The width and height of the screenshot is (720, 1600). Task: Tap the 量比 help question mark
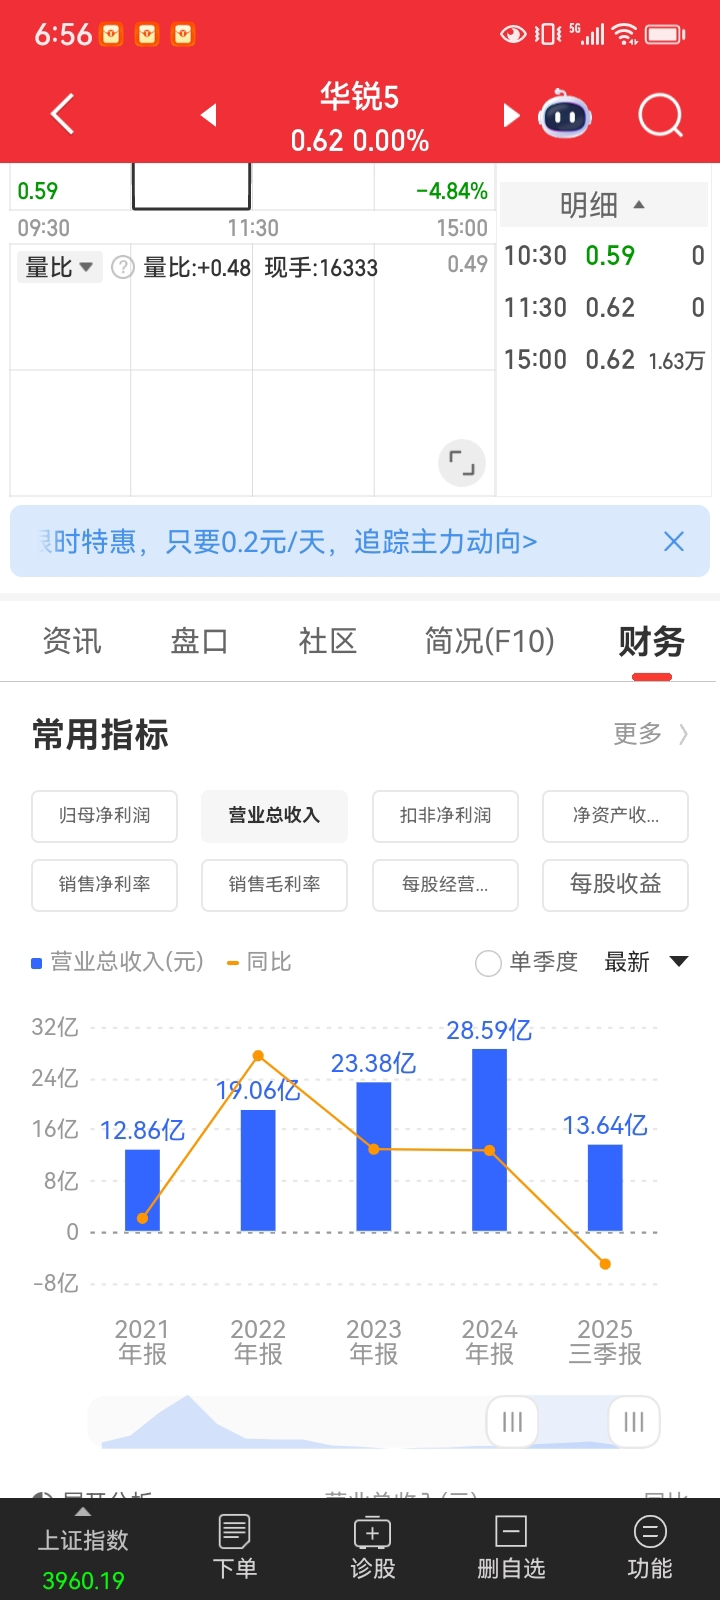pyautogui.click(x=122, y=267)
